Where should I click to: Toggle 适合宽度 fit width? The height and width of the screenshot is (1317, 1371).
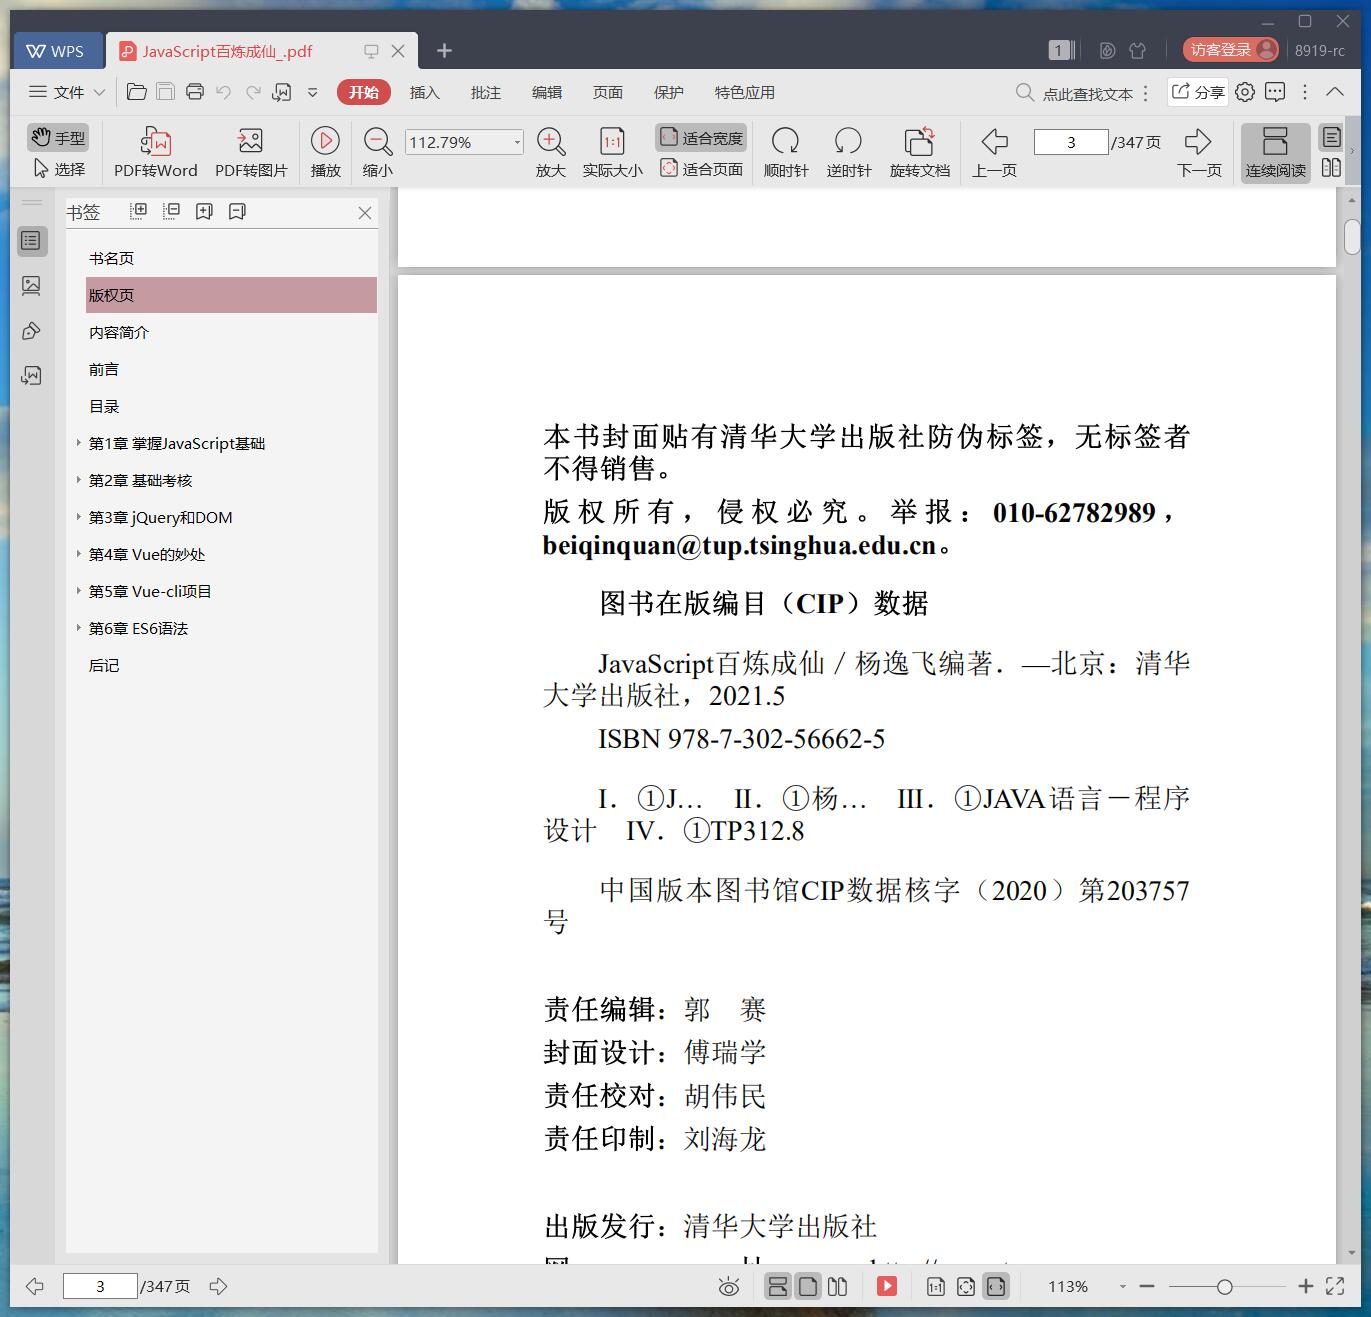point(701,138)
